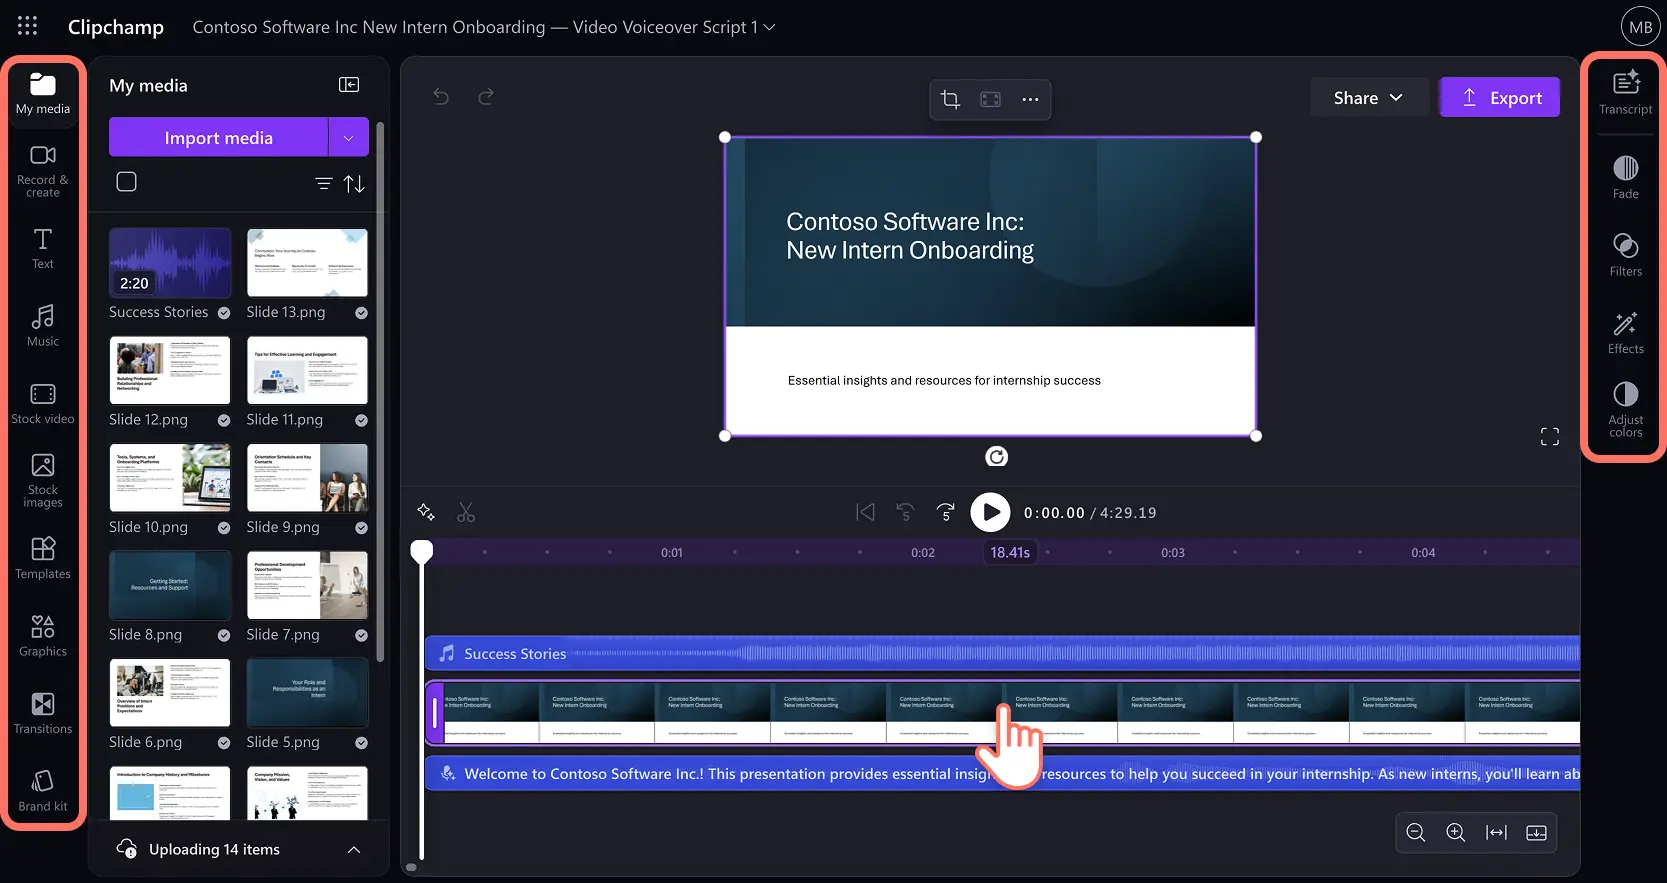
Task: Click the Fit toolbar icon
Action: click(990, 99)
